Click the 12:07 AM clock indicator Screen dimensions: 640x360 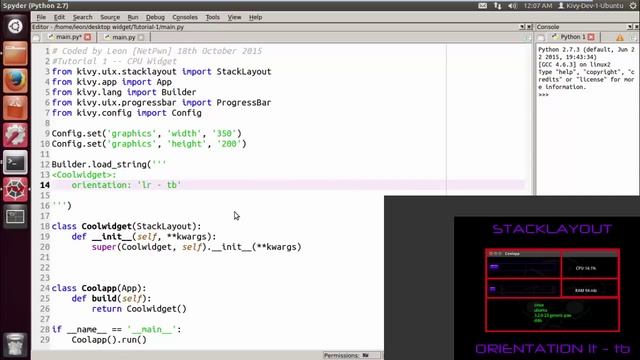538,6
